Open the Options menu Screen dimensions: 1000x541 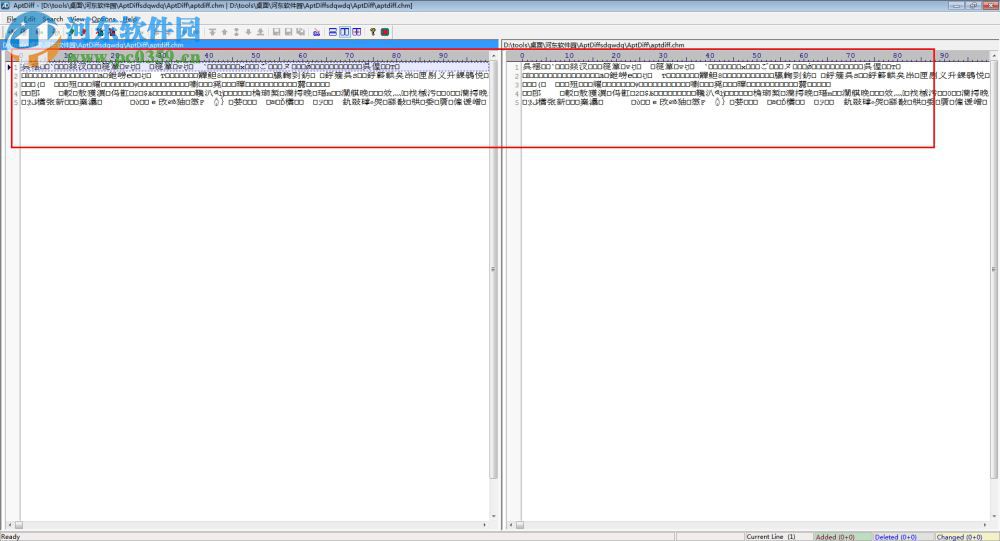point(104,19)
